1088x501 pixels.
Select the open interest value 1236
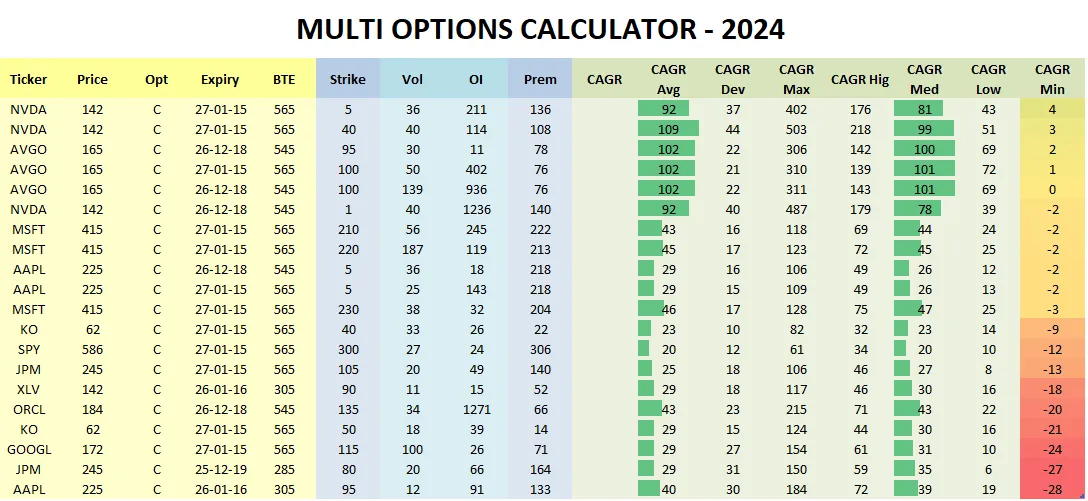pos(476,209)
